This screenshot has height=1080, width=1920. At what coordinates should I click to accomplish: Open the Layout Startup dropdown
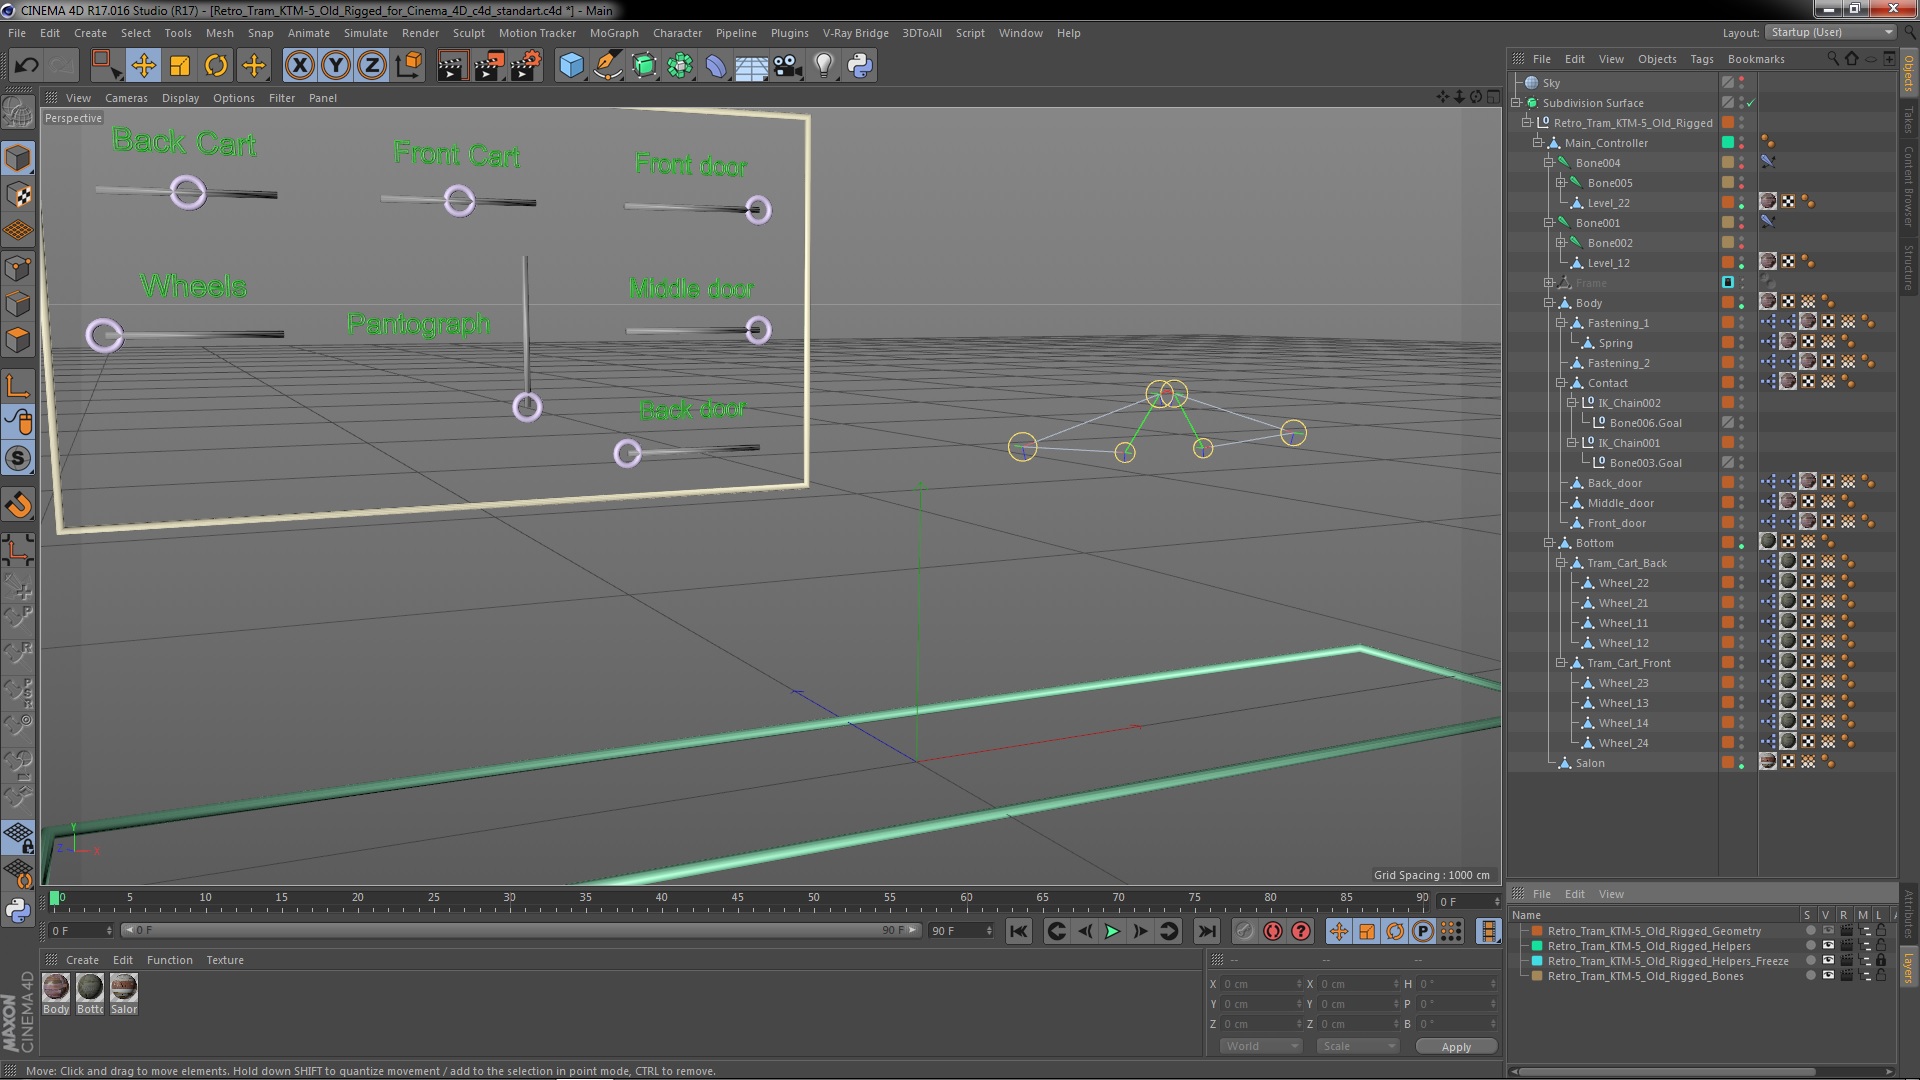tap(1829, 32)
